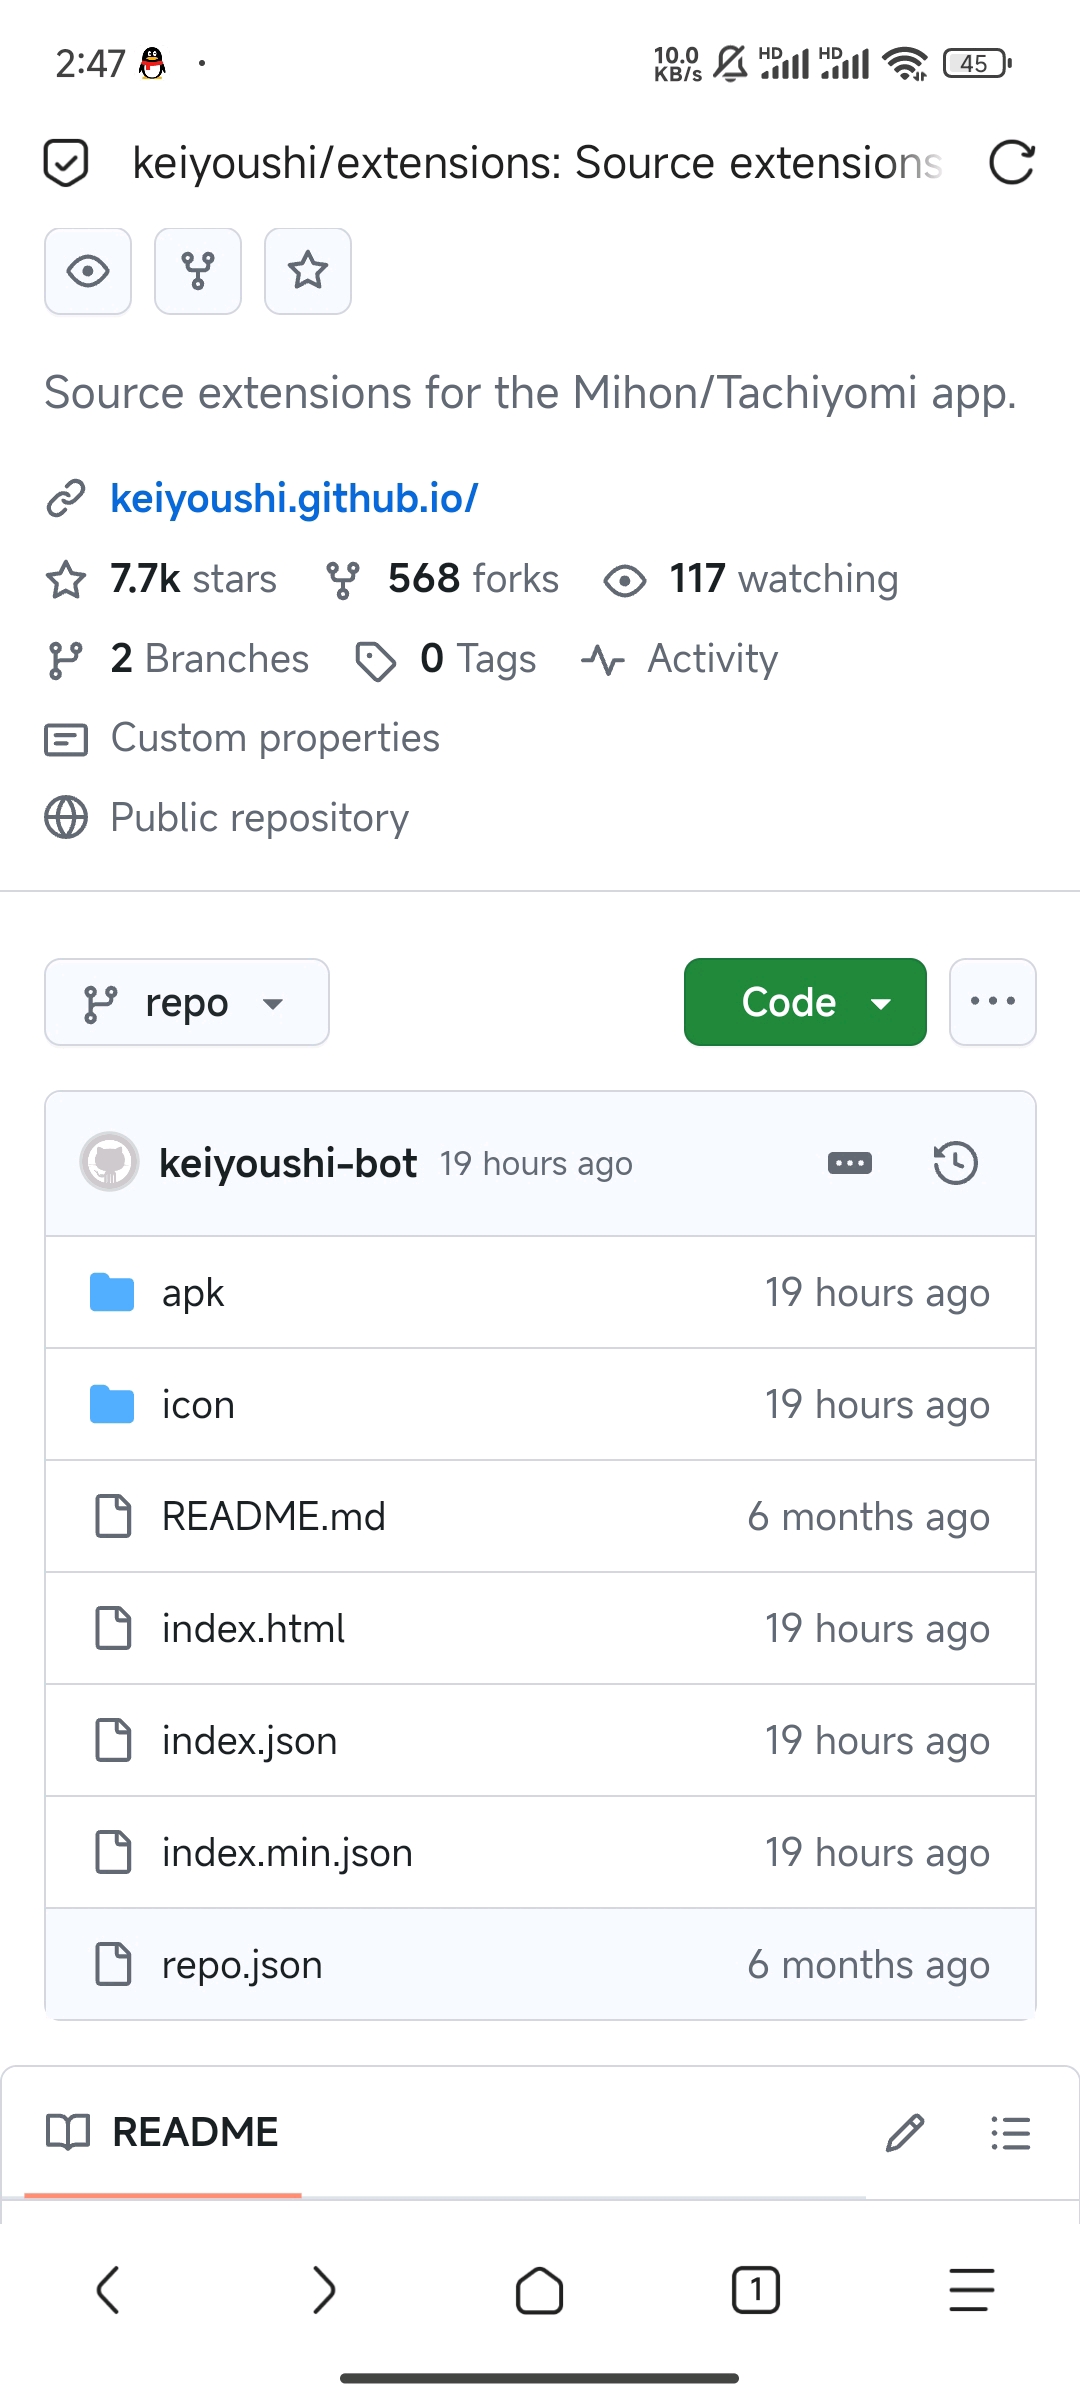Screen dimensions: 1080x2400
Task: Tap the 19 hours ago latest commit time
Action: [x=536, y=1164]
